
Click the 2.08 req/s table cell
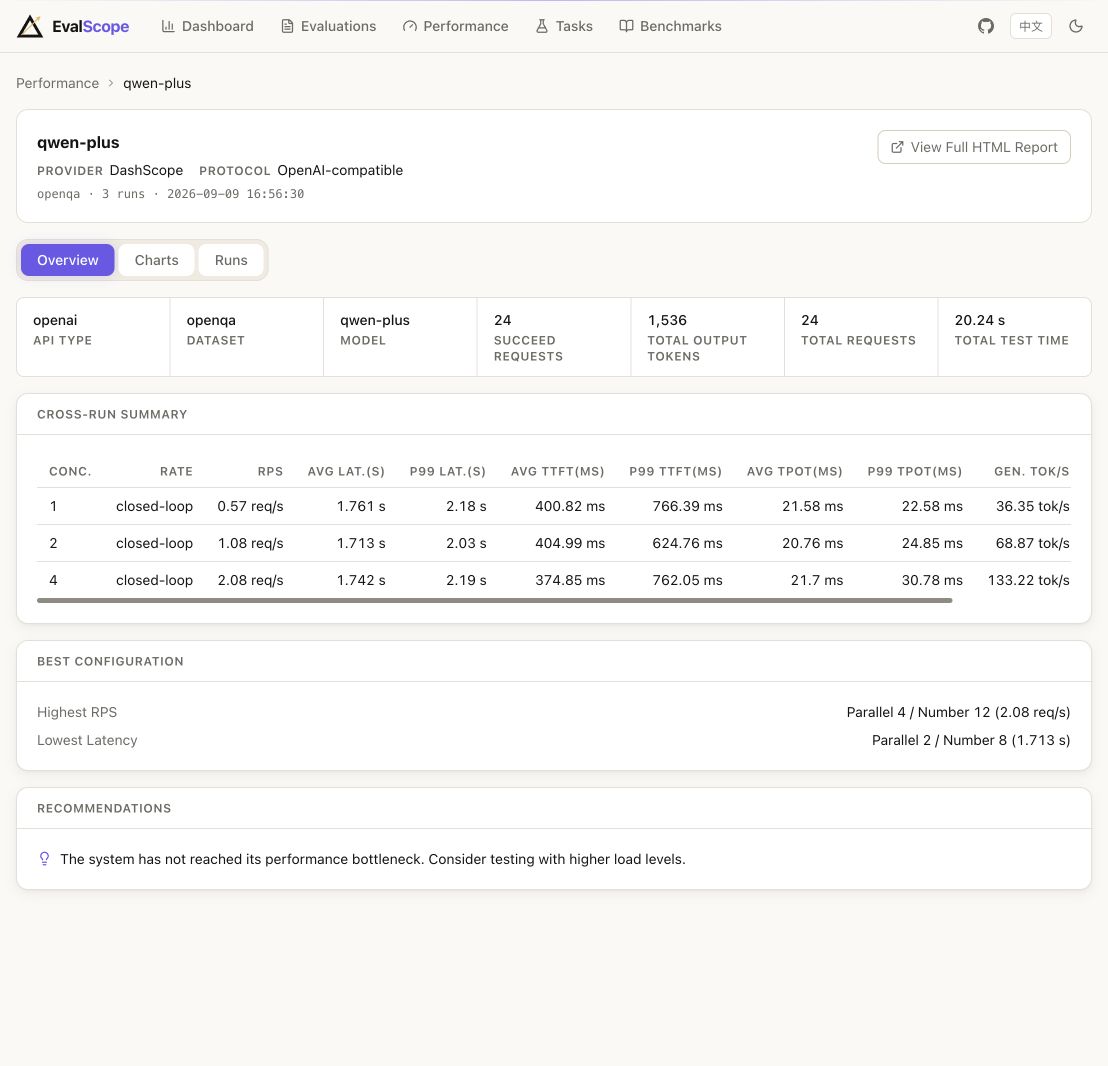(x=250, y=580)
